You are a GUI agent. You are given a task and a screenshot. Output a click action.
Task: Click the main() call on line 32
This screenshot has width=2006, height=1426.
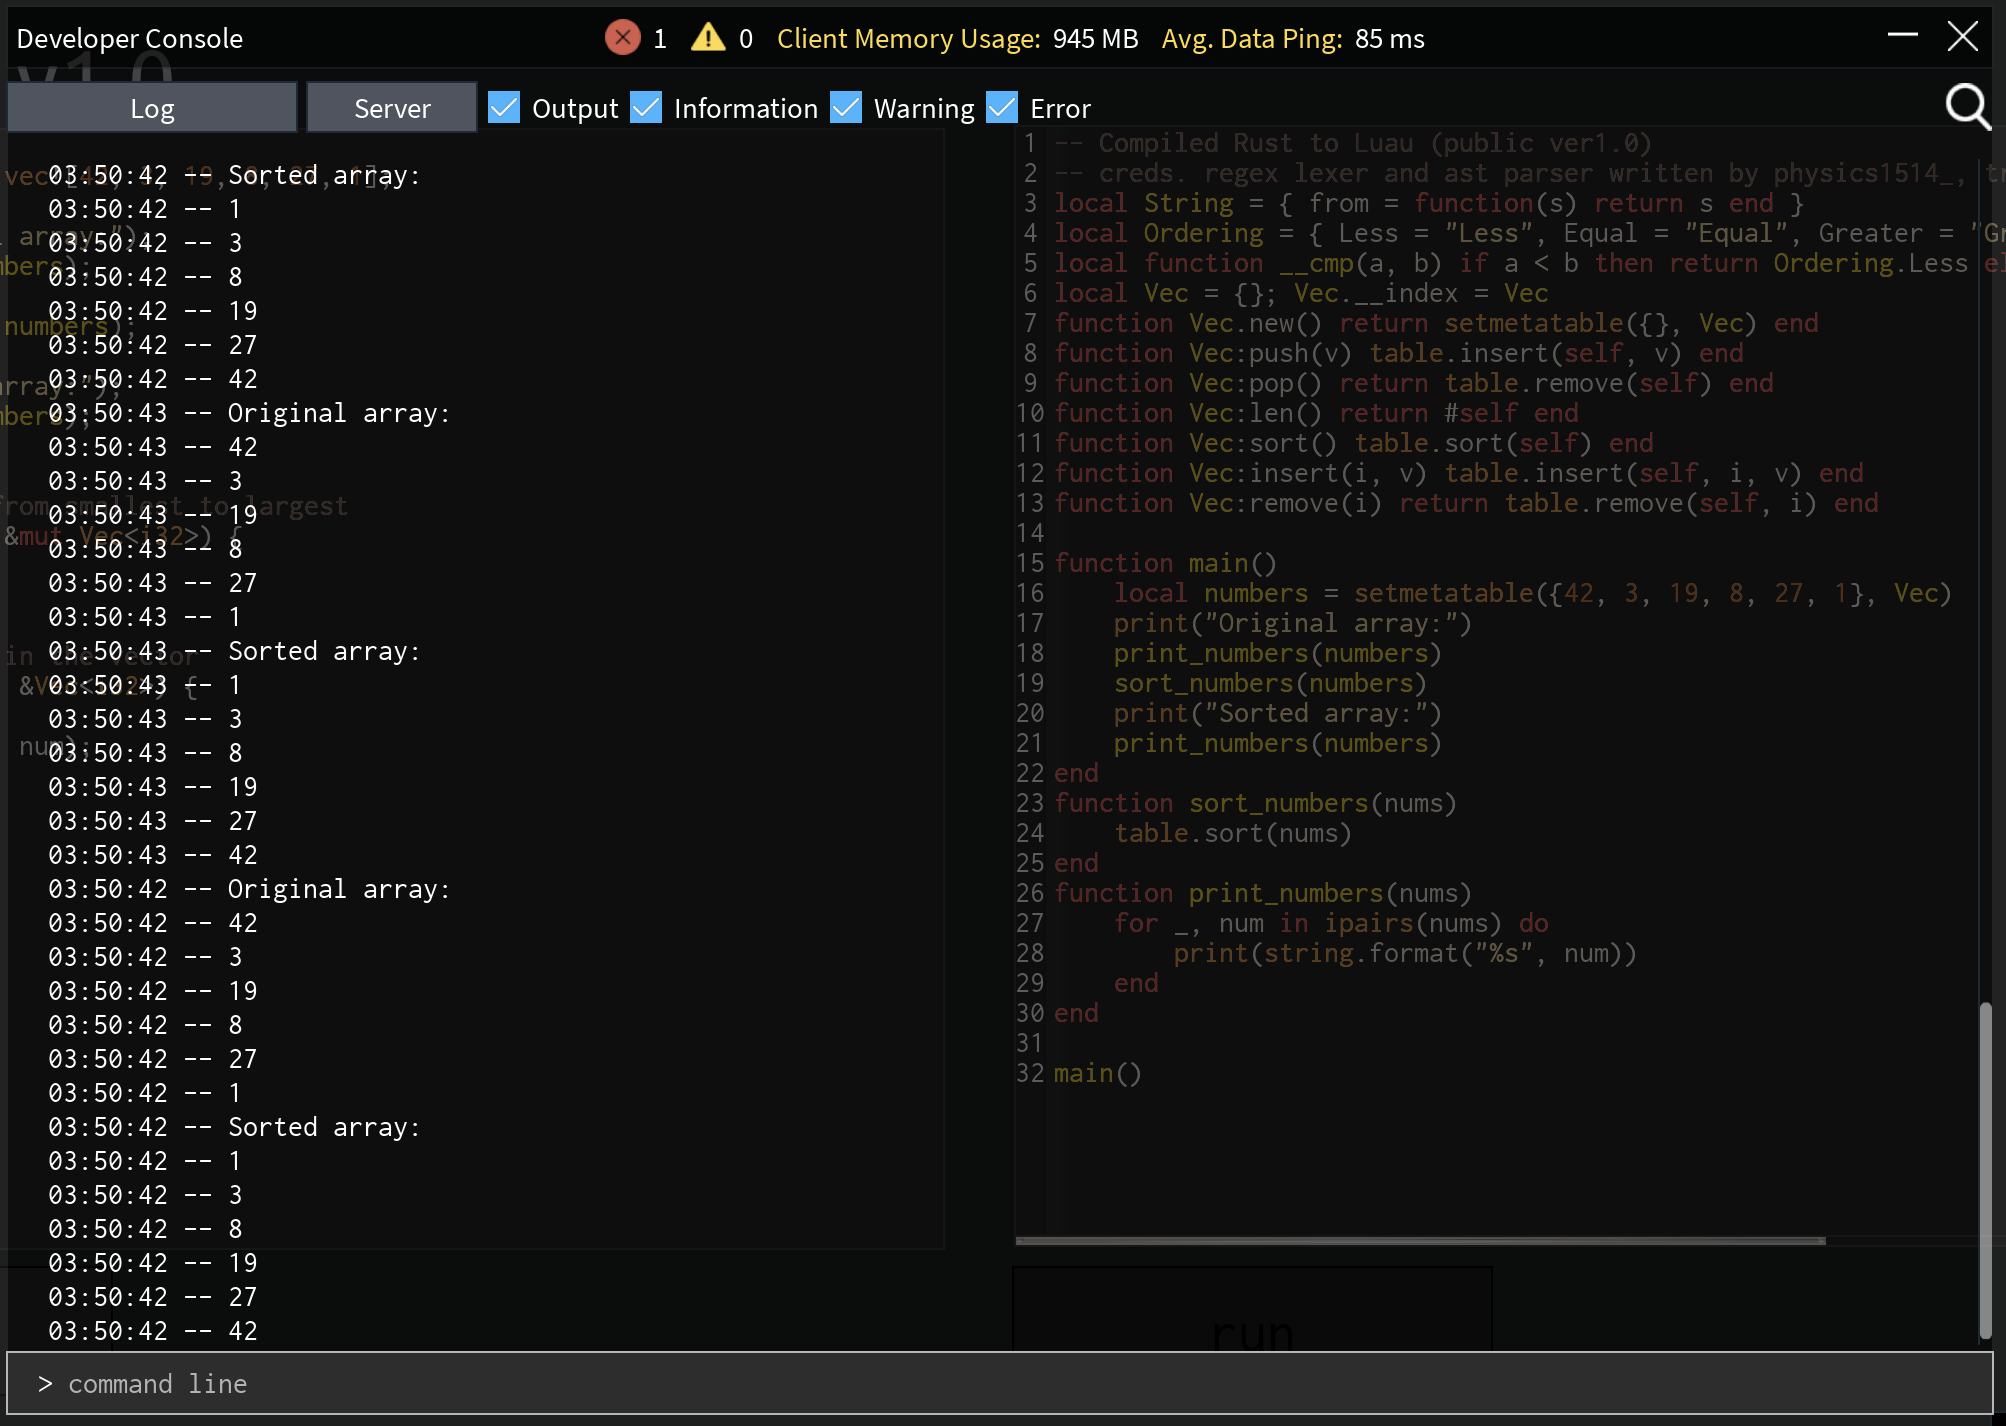[1097, 1073]
